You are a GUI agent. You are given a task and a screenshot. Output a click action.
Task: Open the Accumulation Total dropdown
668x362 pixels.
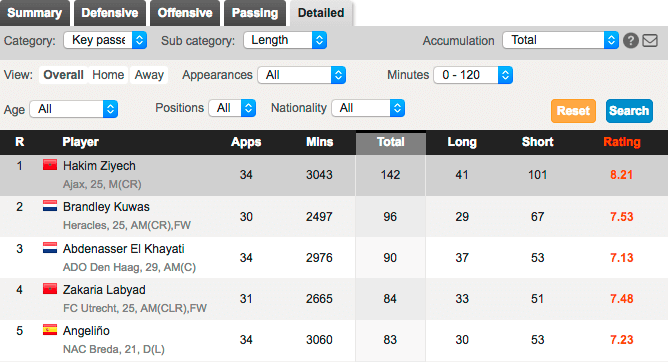coord(560,40)
